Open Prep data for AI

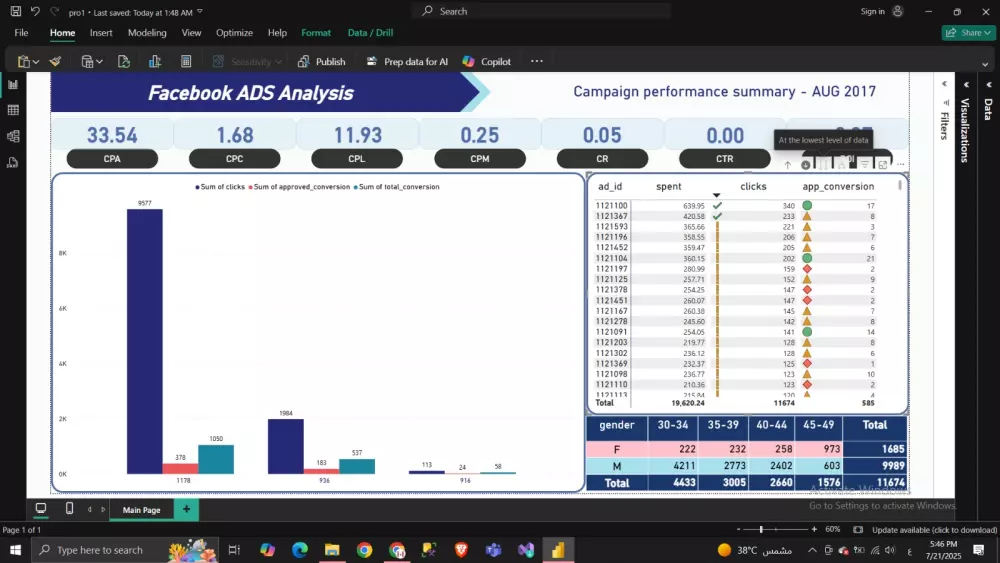pos(407,62)
